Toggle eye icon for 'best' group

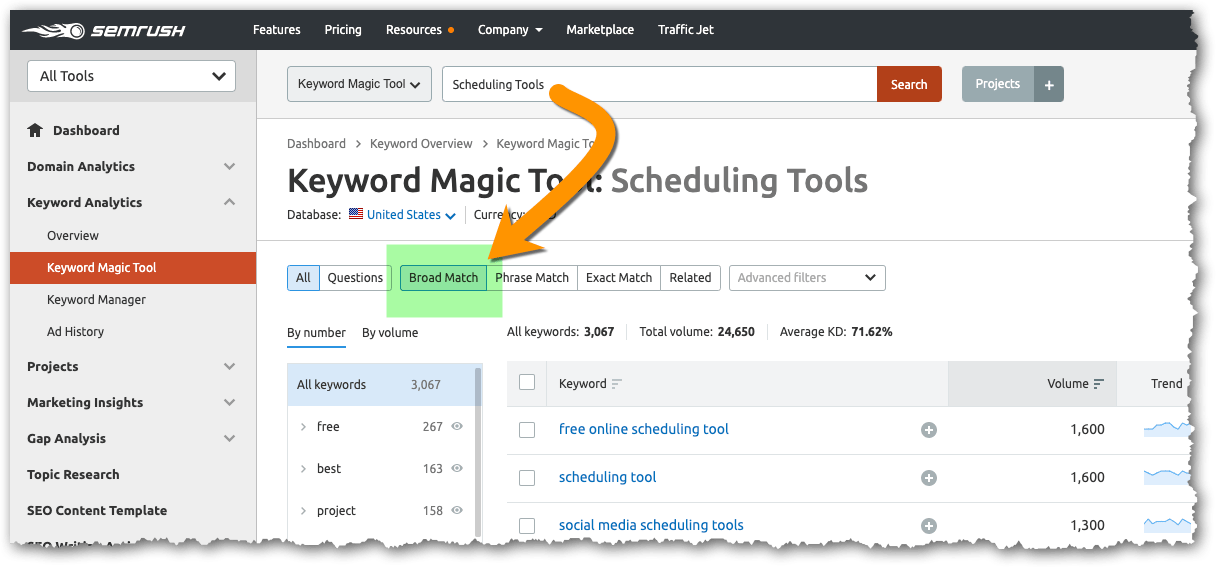(x=457, y=468)
